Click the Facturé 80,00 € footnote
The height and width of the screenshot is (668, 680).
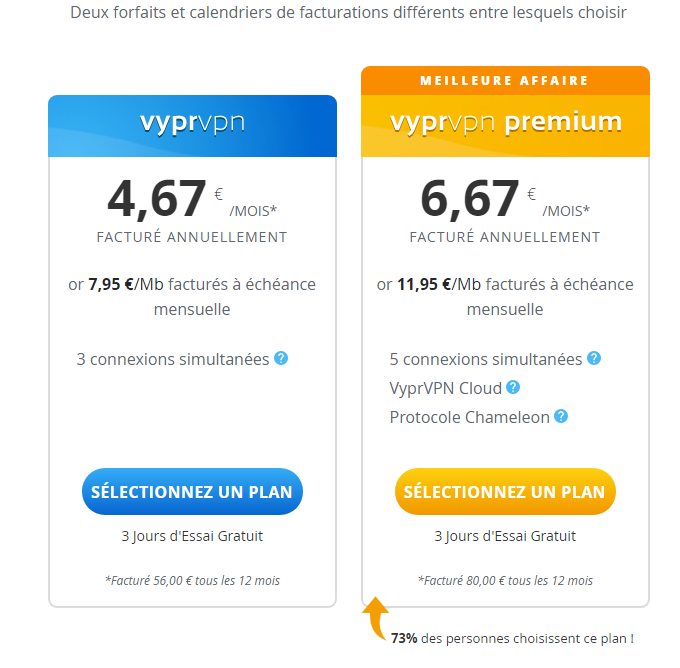coord(505,580)
